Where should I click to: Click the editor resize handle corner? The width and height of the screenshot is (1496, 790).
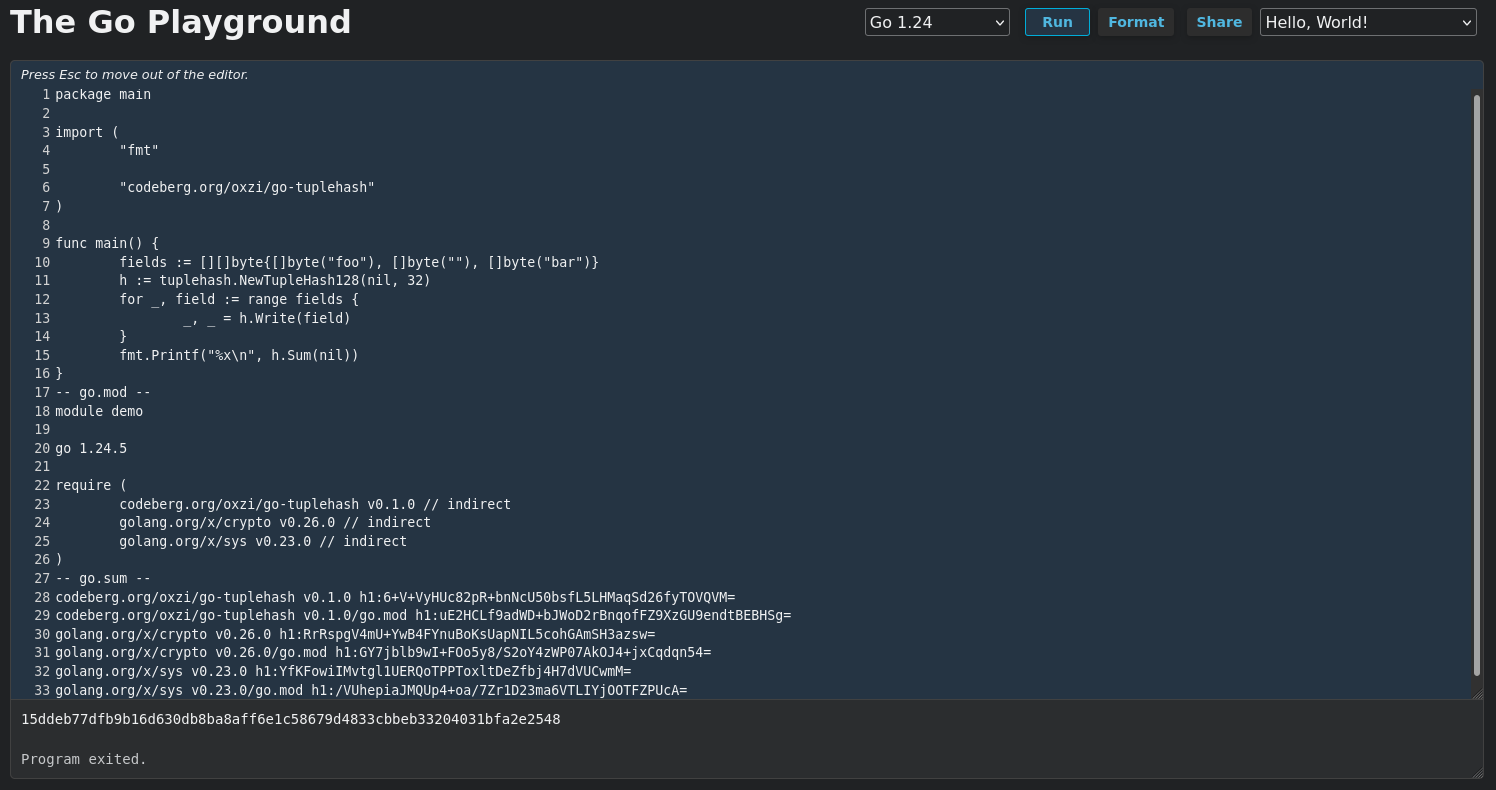(1477, 693)
